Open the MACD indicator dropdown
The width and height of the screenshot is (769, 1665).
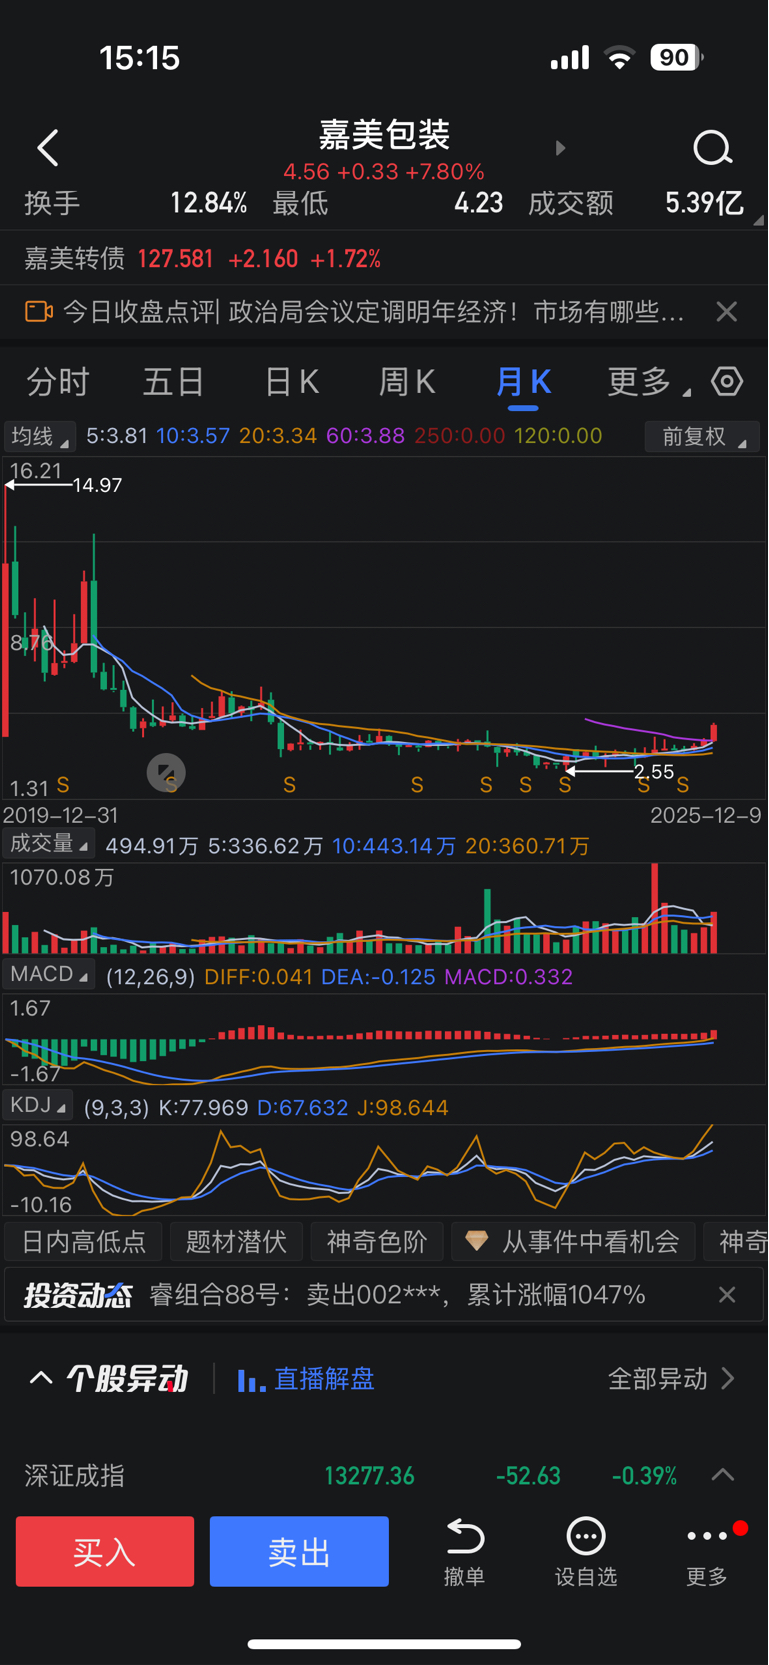(x=48, y=974)
